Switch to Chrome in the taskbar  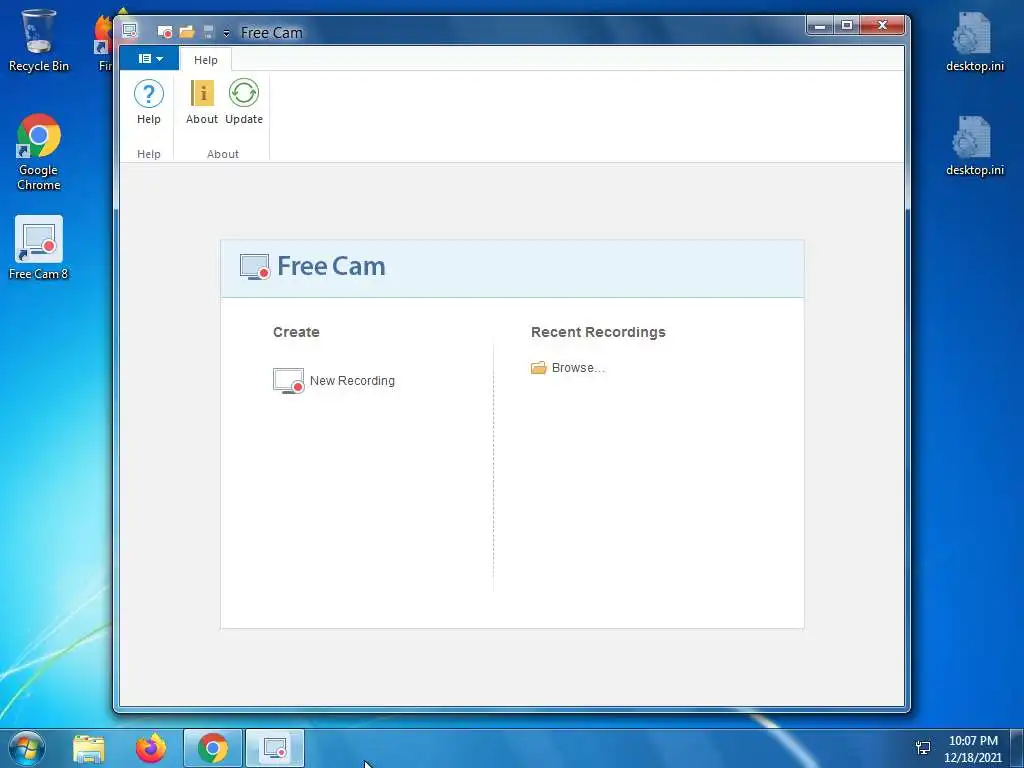pyautogui.click(x=213, y=748)
